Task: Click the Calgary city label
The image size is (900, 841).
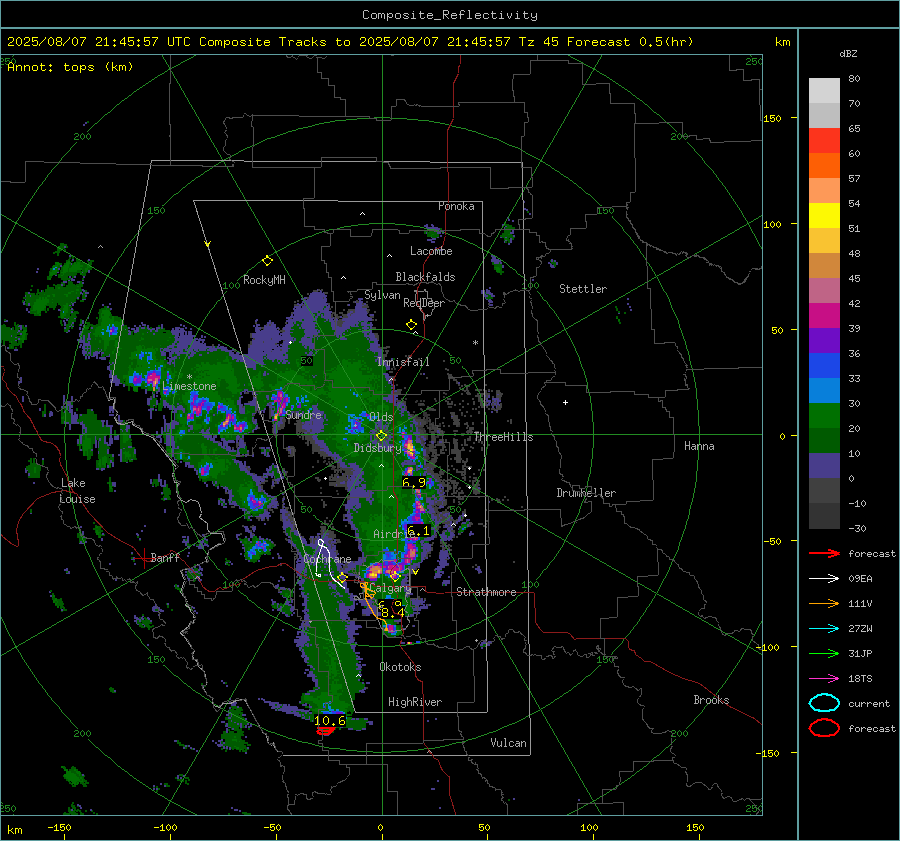Action: (390, 589)
